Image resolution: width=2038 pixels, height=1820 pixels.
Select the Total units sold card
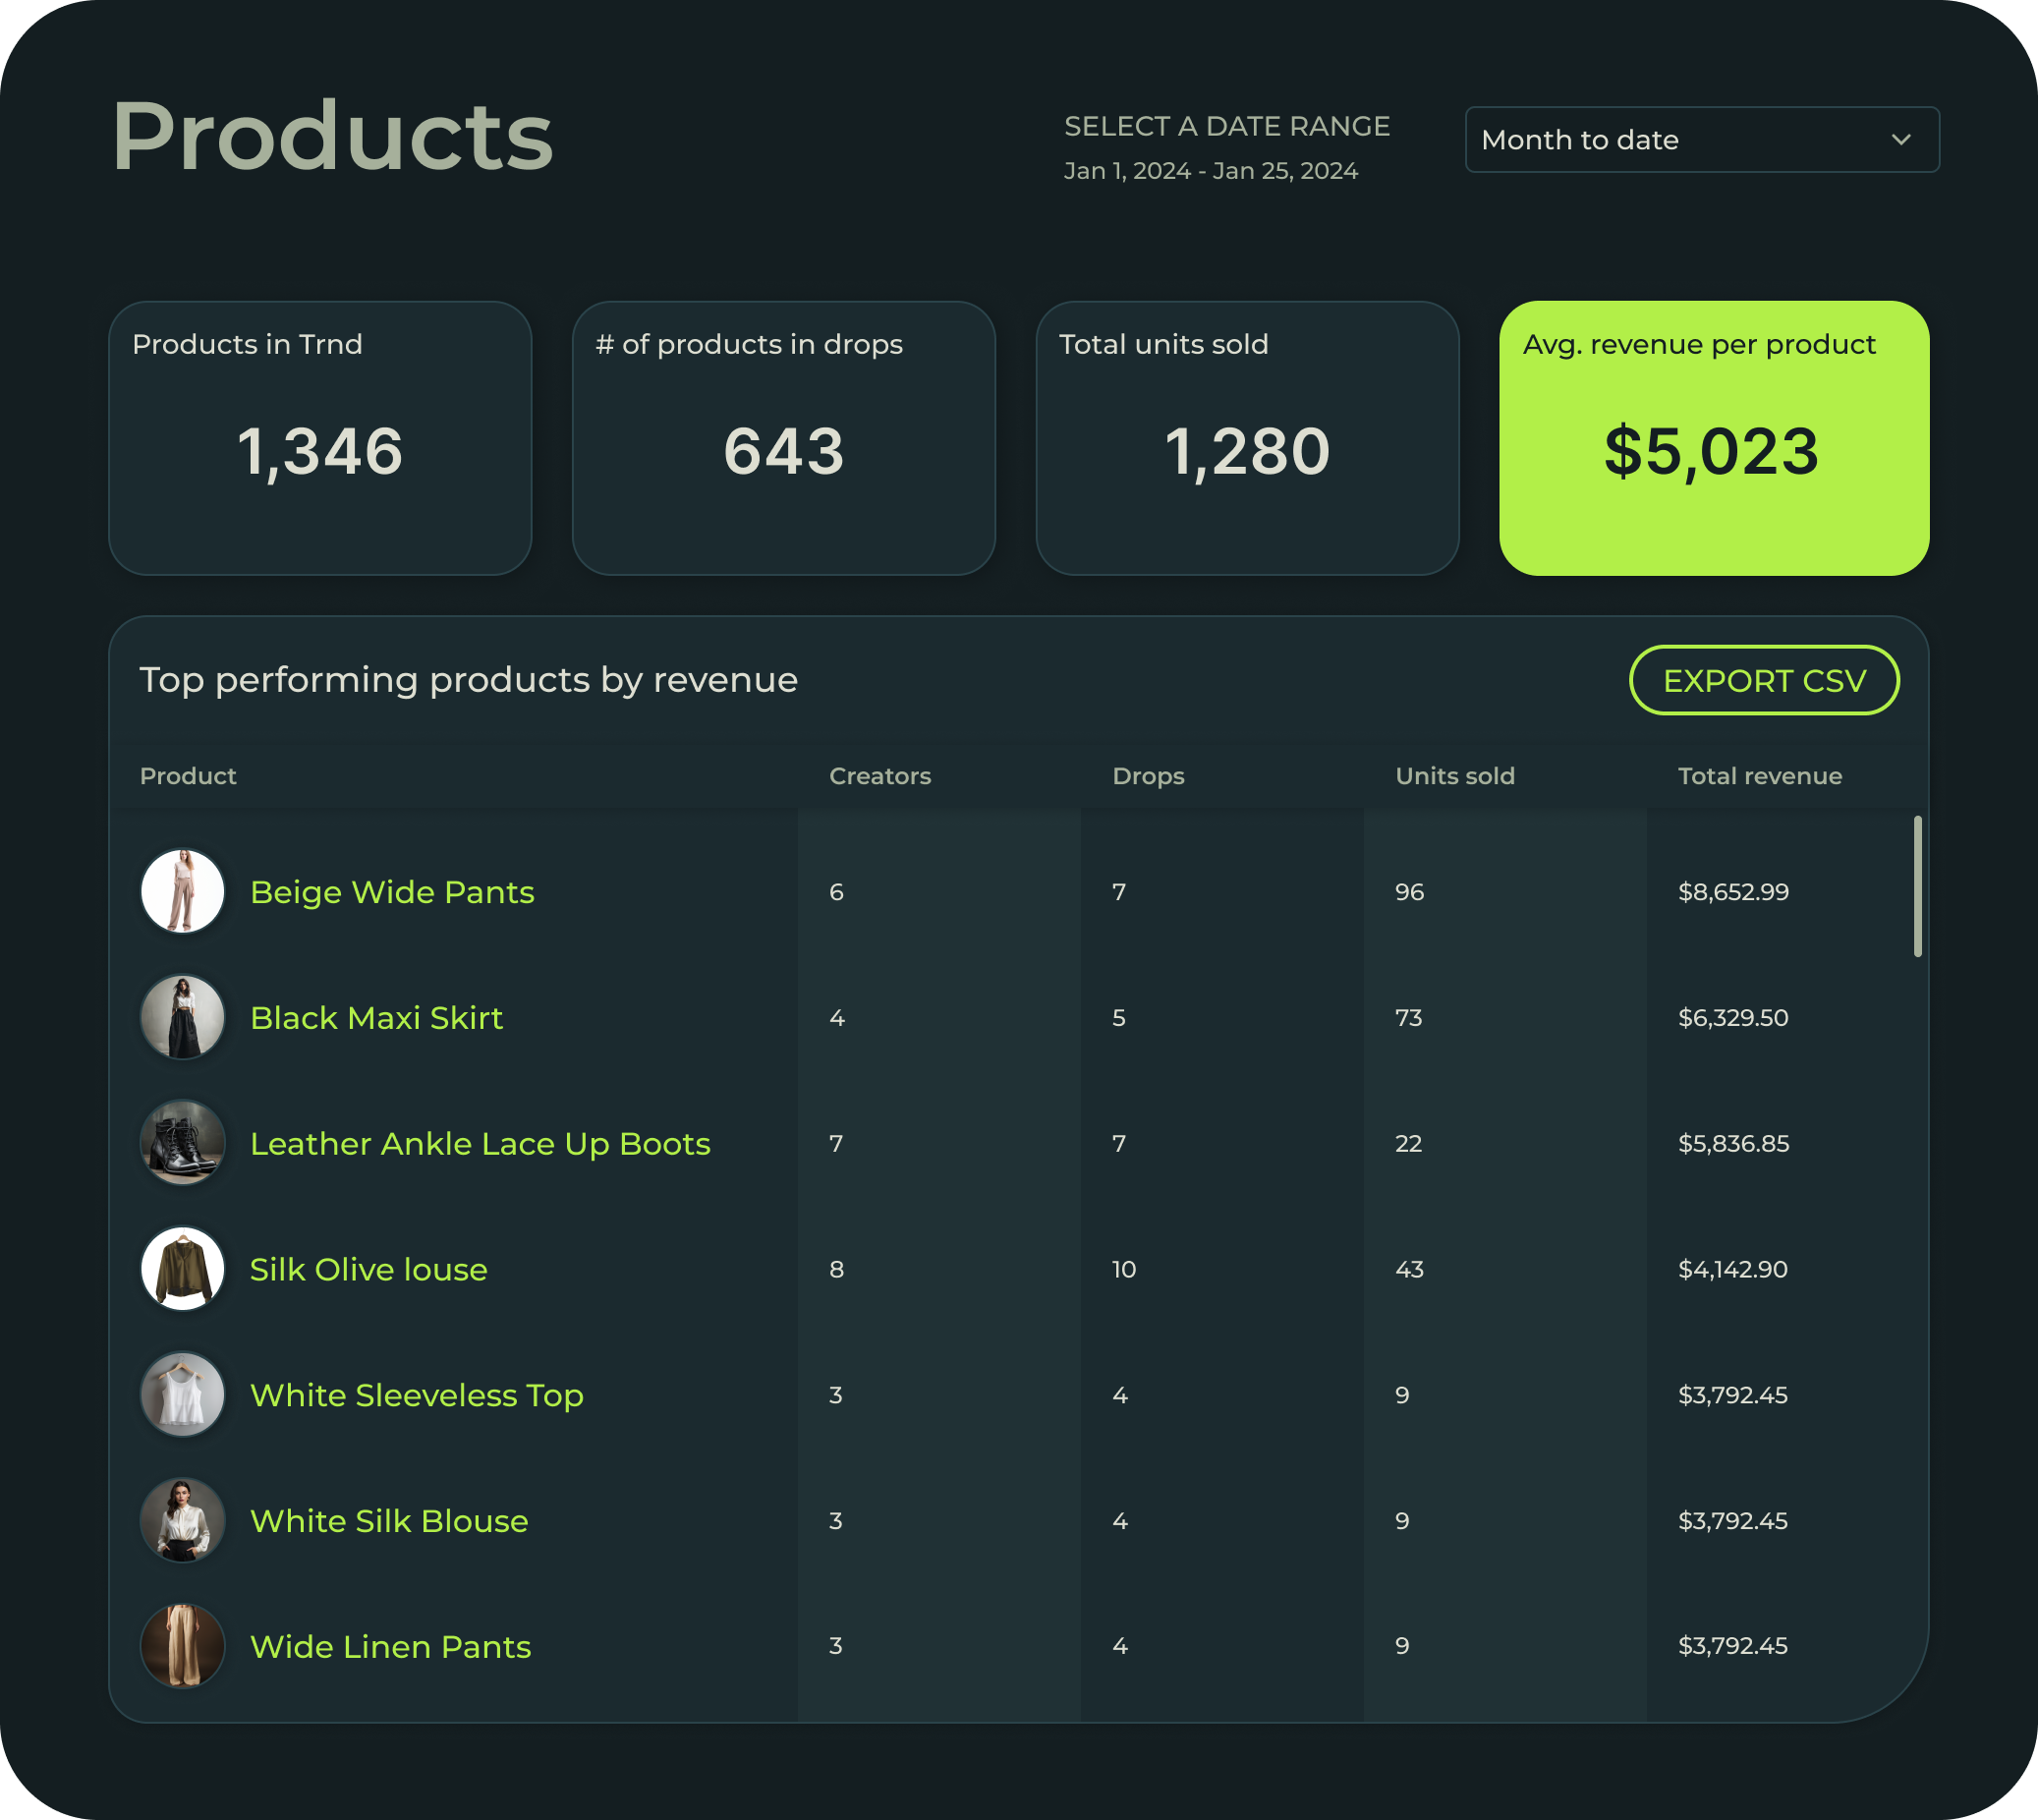(x=1246, y=438)
